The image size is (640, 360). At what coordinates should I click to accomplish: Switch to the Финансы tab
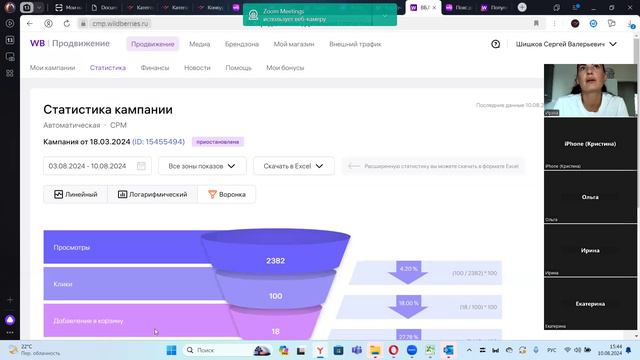[x=155, y=68]
